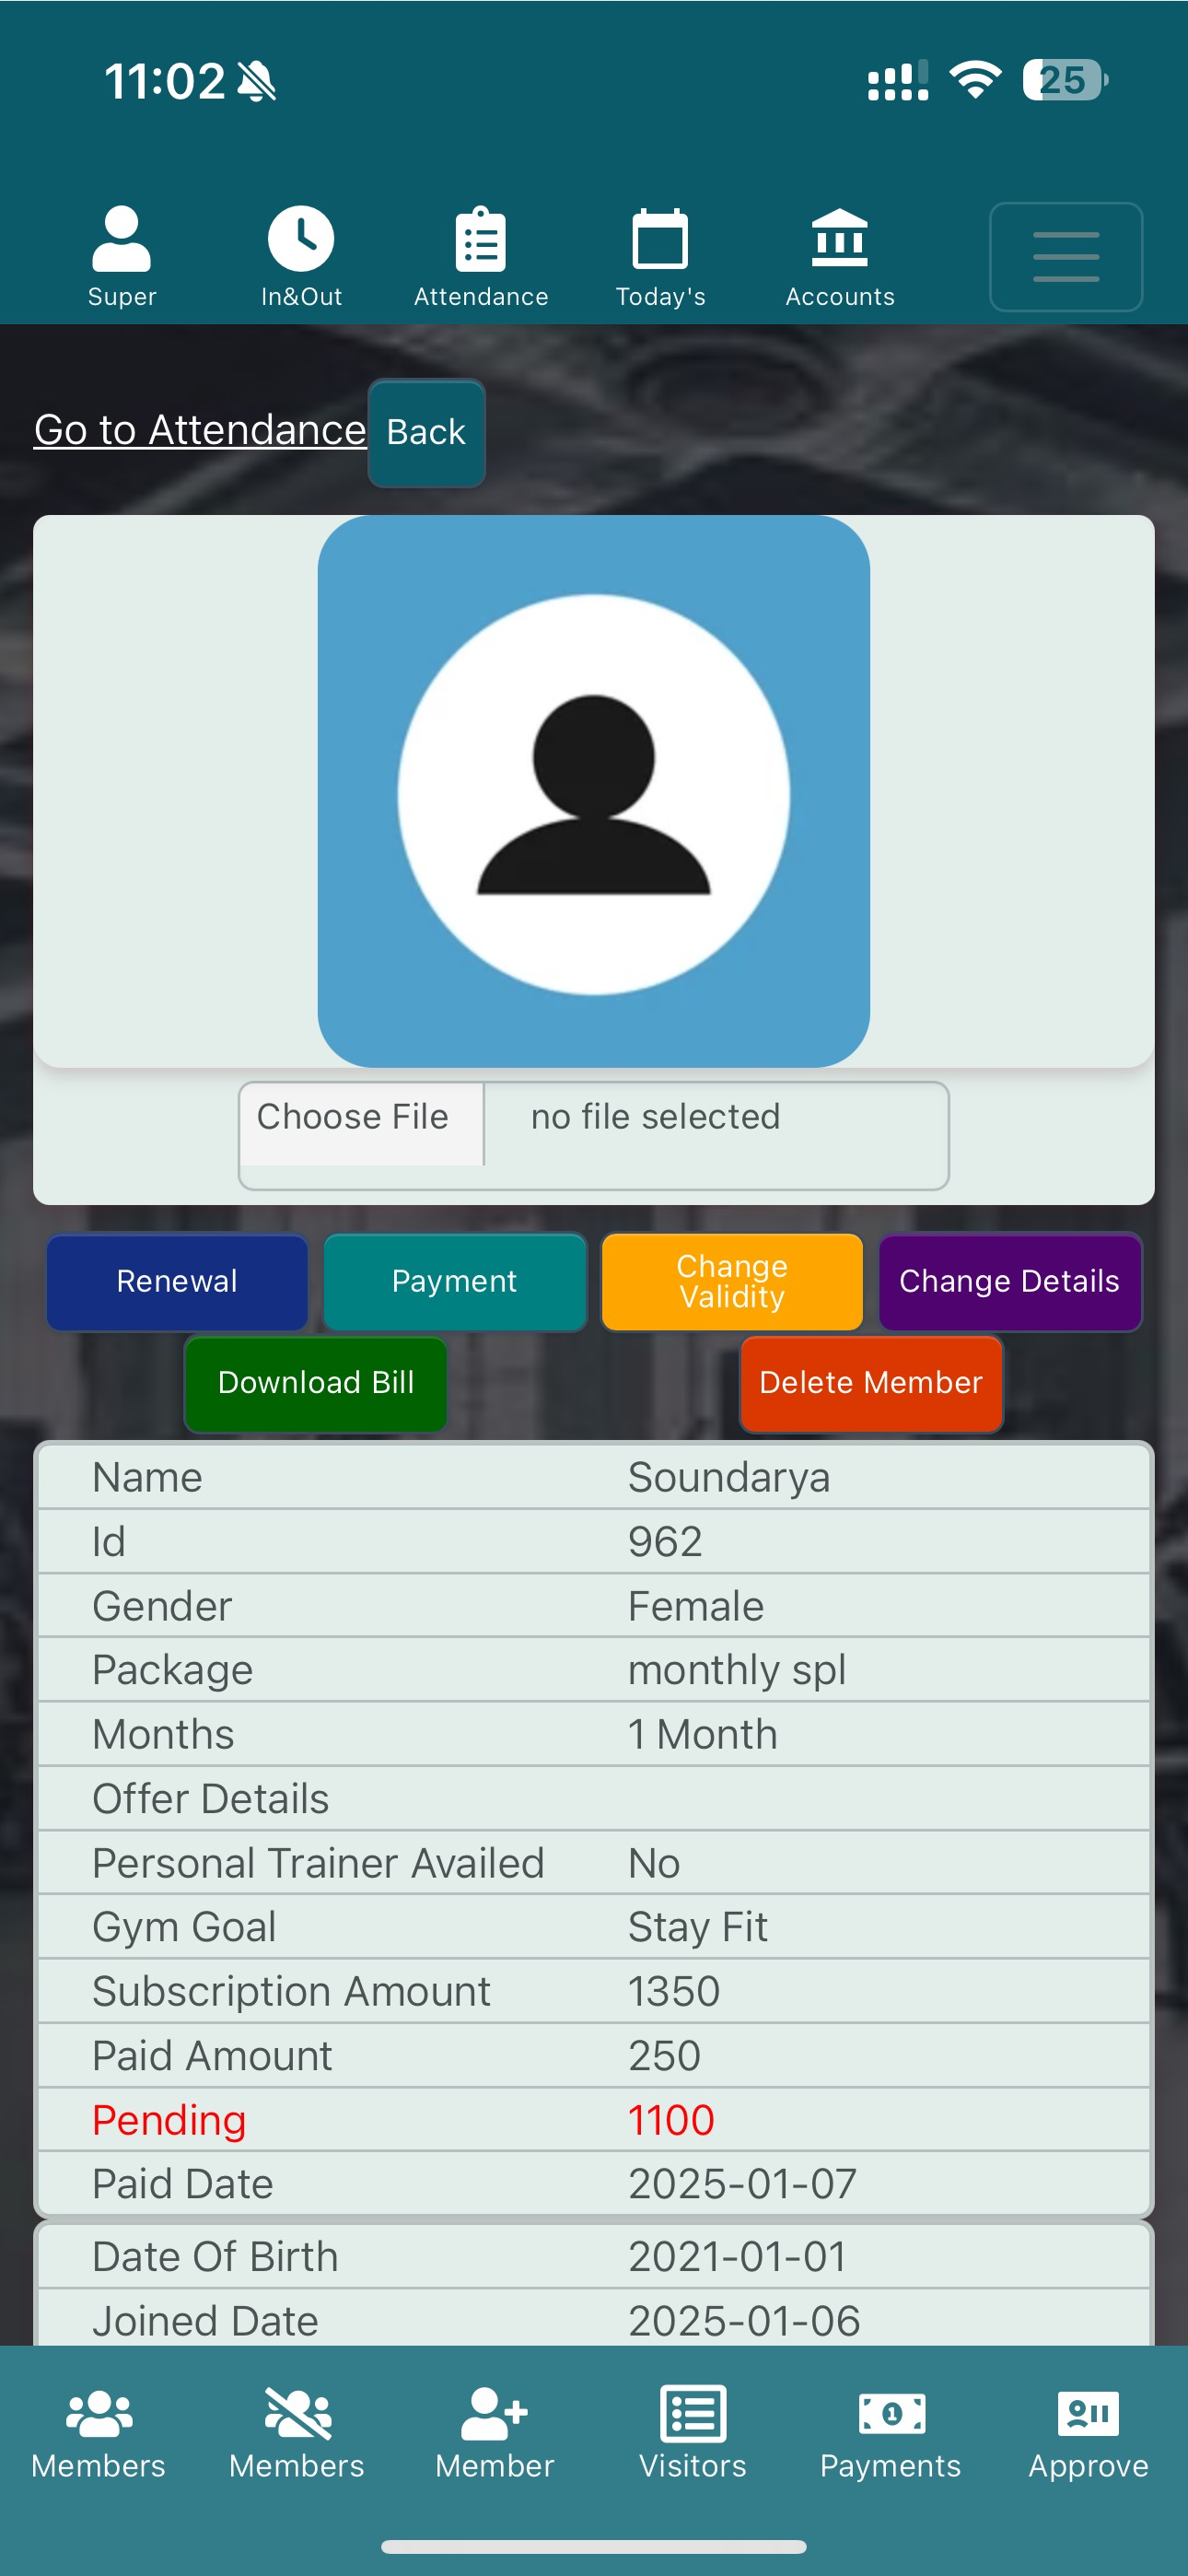The width and height of the screenshot is (1188, 2576).
Task: Tap the Months value '1 Month'
Action: [703, 1735]
